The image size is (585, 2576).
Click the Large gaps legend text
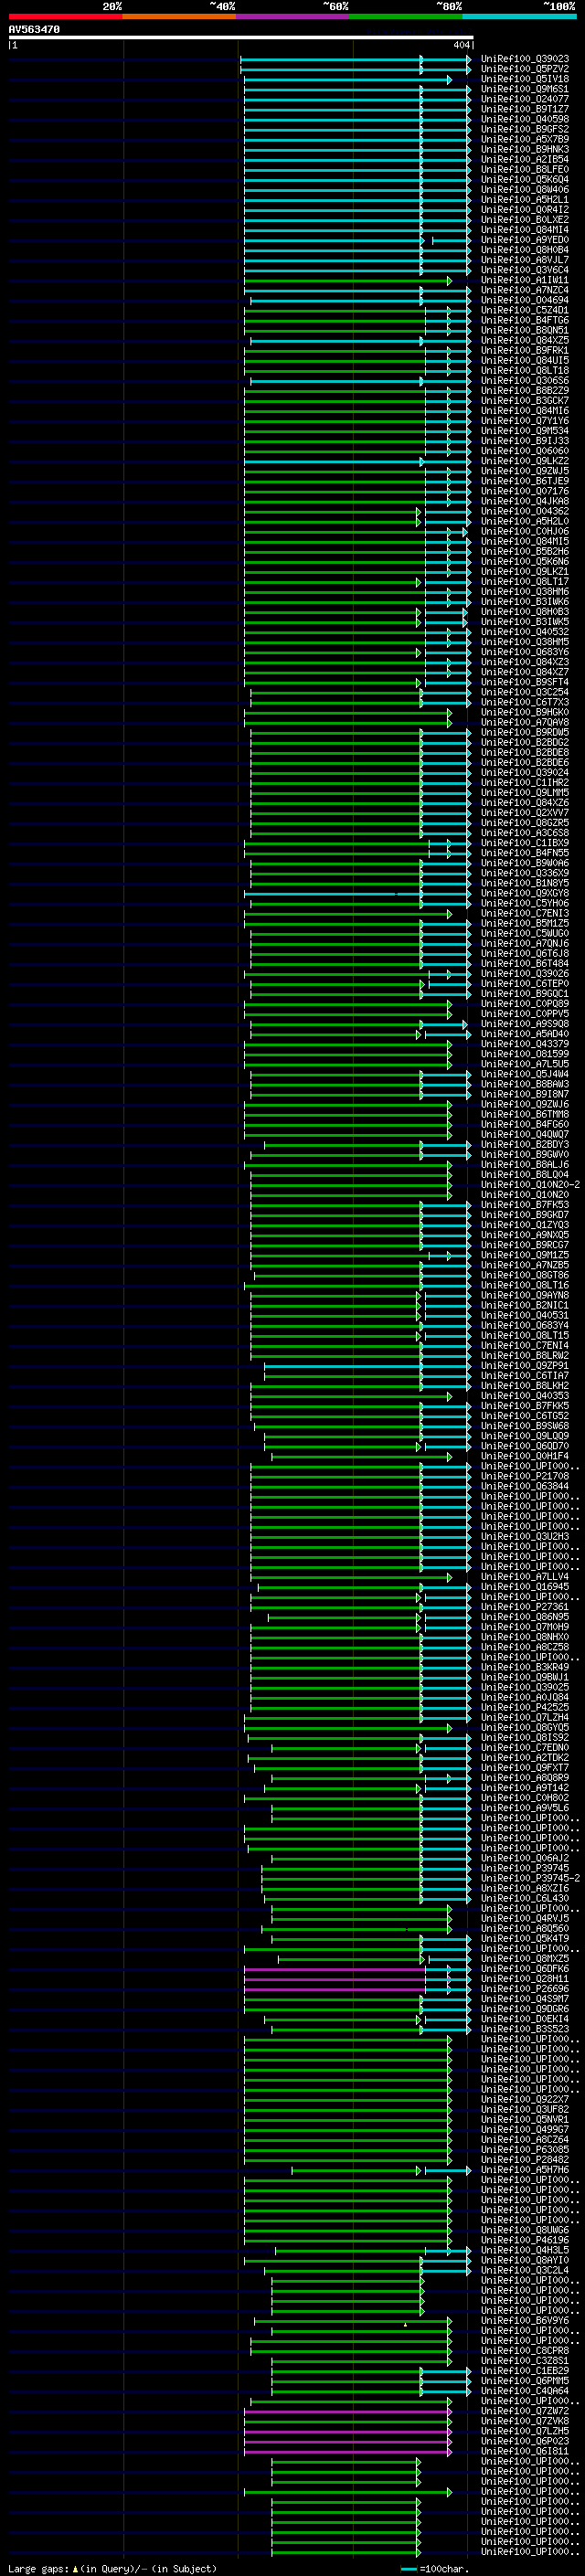[x=112, y=2569]
